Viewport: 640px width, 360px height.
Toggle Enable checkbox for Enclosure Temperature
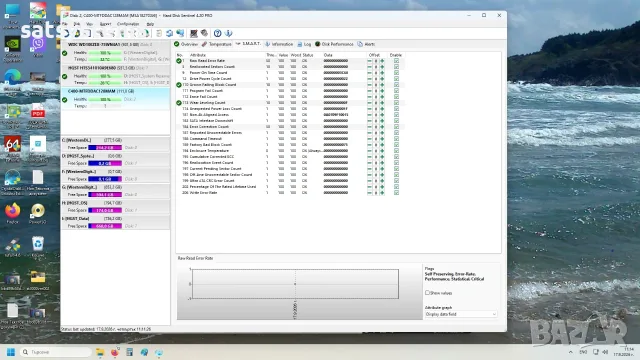click(396, 151)
